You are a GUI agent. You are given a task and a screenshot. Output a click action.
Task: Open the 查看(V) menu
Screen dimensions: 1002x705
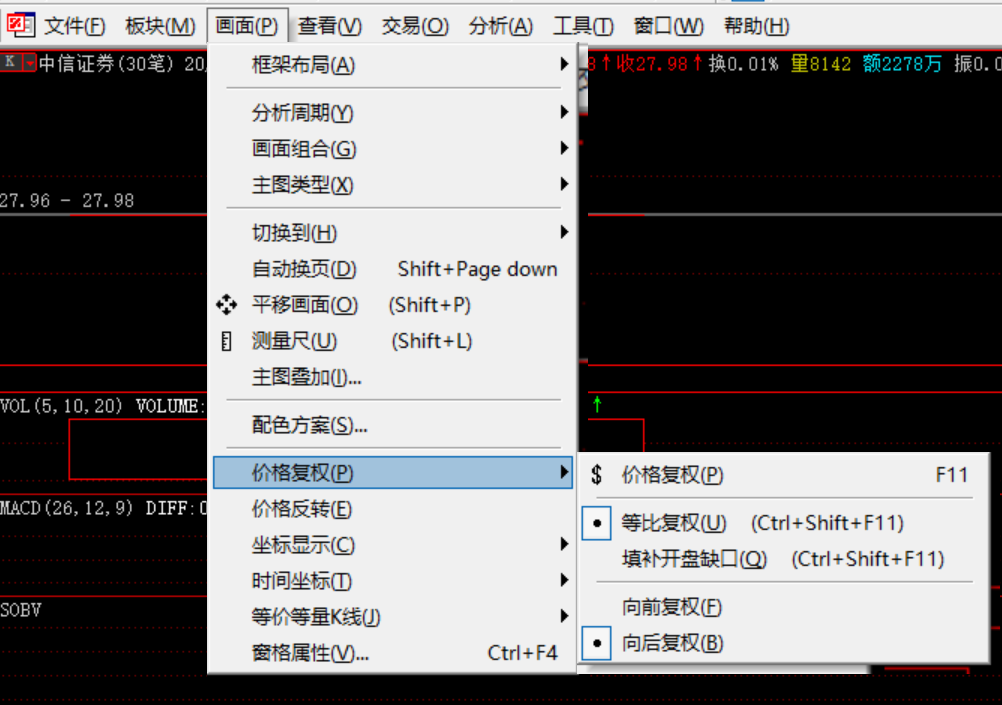click(330, 26)
